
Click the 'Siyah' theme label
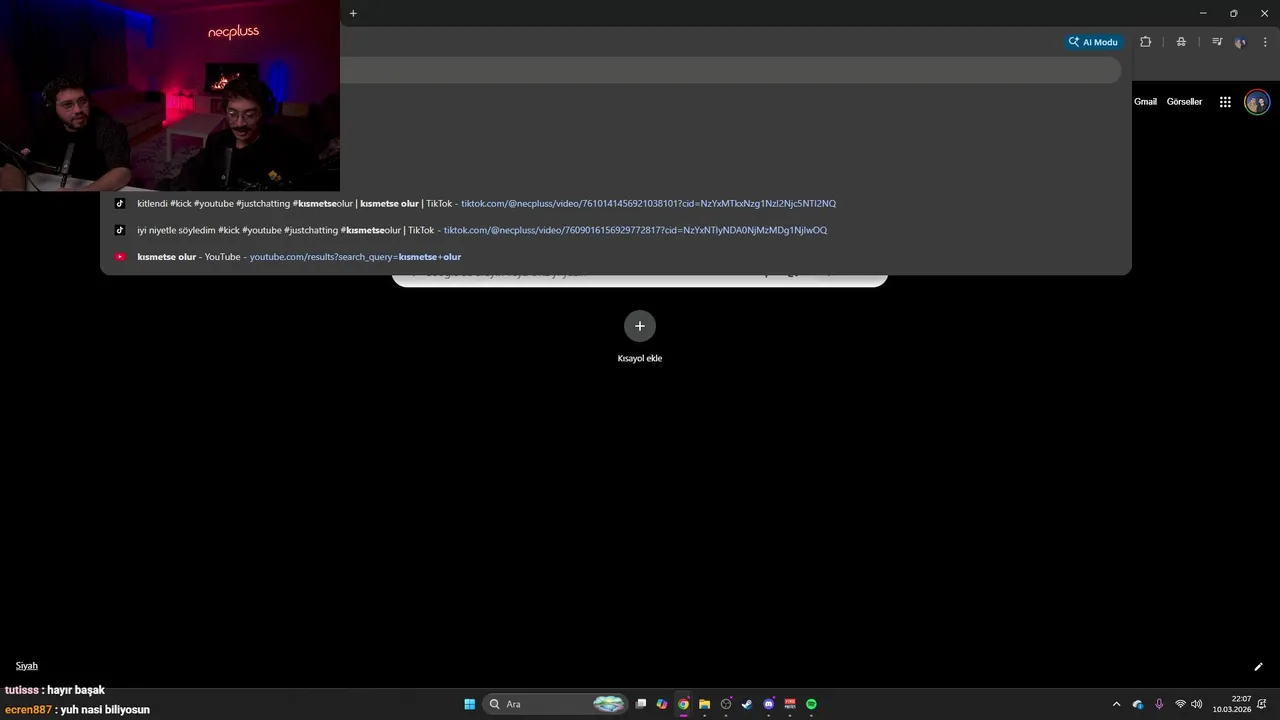(27, 666)
